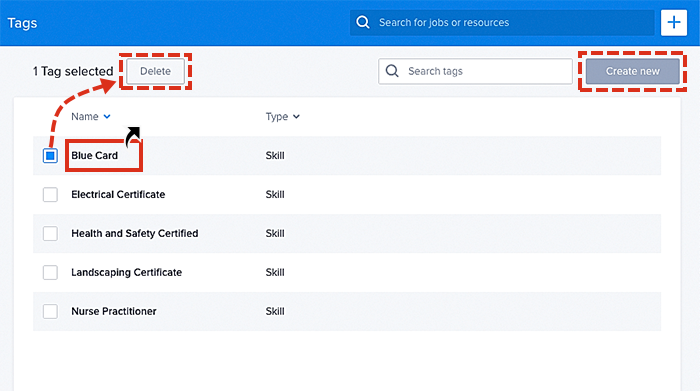The image size is (700, 391).
Task: Focus the Search for jobs or resources field
Action: [x=502, y=22]
